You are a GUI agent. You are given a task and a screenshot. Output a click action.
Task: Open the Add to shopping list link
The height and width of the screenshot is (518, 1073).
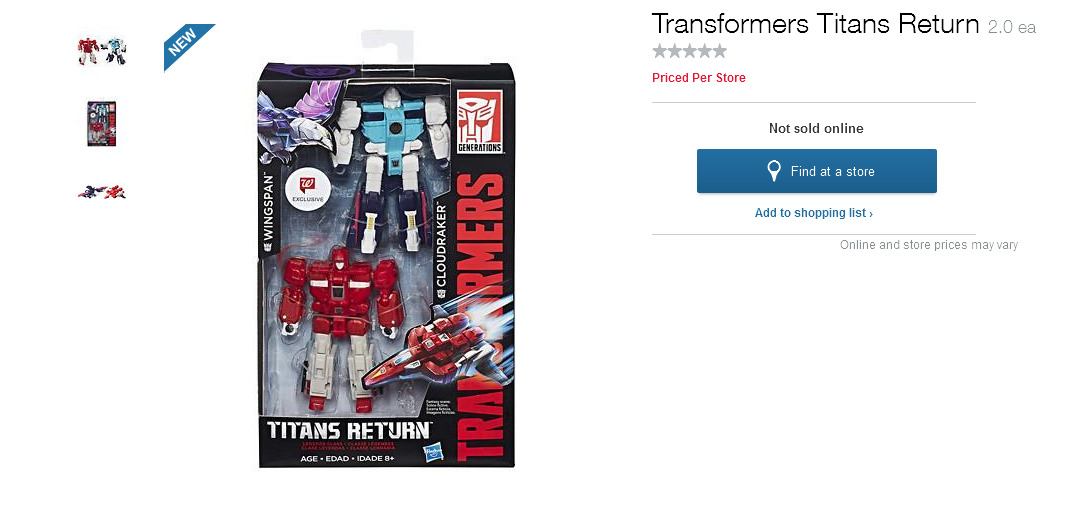pos(814,213)
